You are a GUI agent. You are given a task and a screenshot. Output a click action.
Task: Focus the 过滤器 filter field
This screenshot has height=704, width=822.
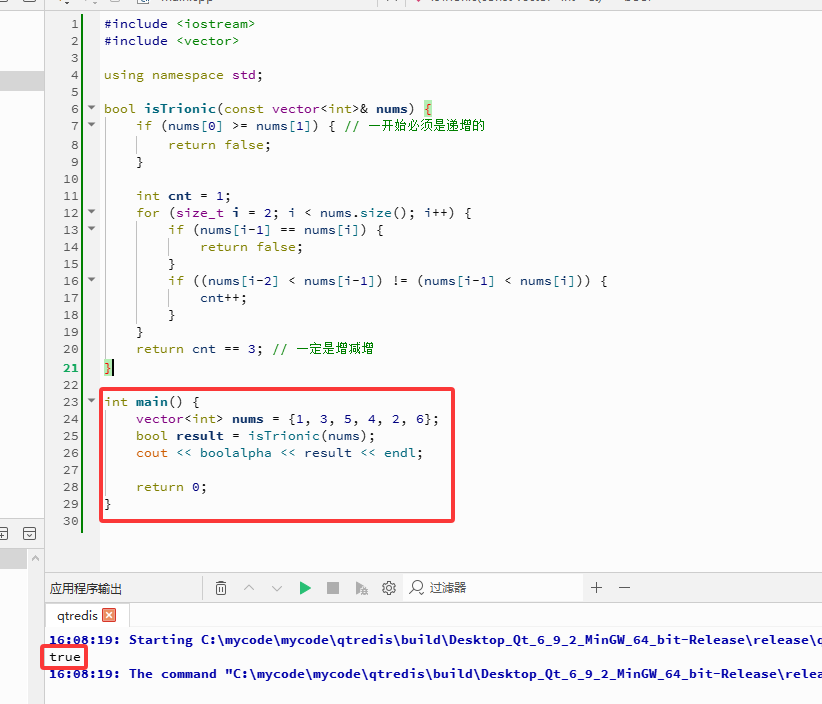tap(493, 588)
